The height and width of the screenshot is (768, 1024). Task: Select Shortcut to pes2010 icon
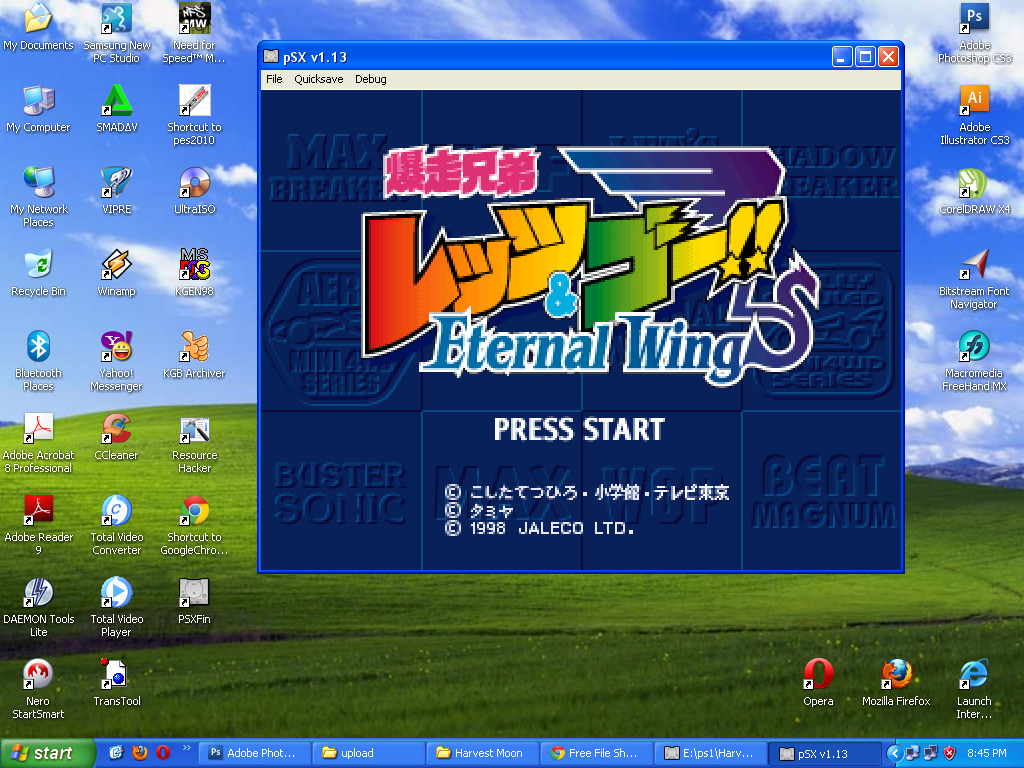pyautogui.click(x=194, y=115)
